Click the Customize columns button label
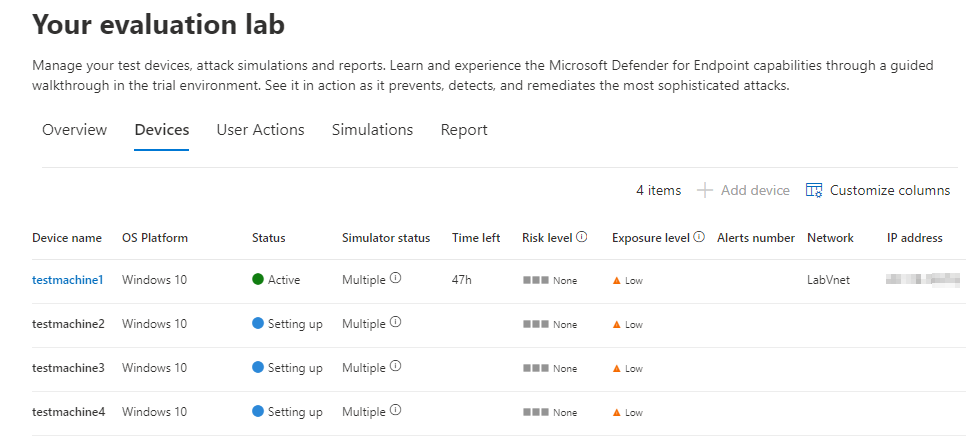 coord(890,190)
